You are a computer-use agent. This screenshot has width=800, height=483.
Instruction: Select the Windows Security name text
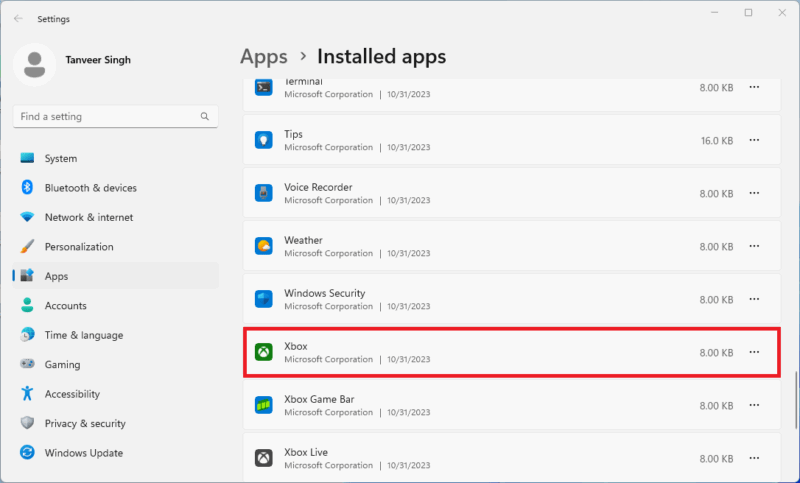point(325,293)
